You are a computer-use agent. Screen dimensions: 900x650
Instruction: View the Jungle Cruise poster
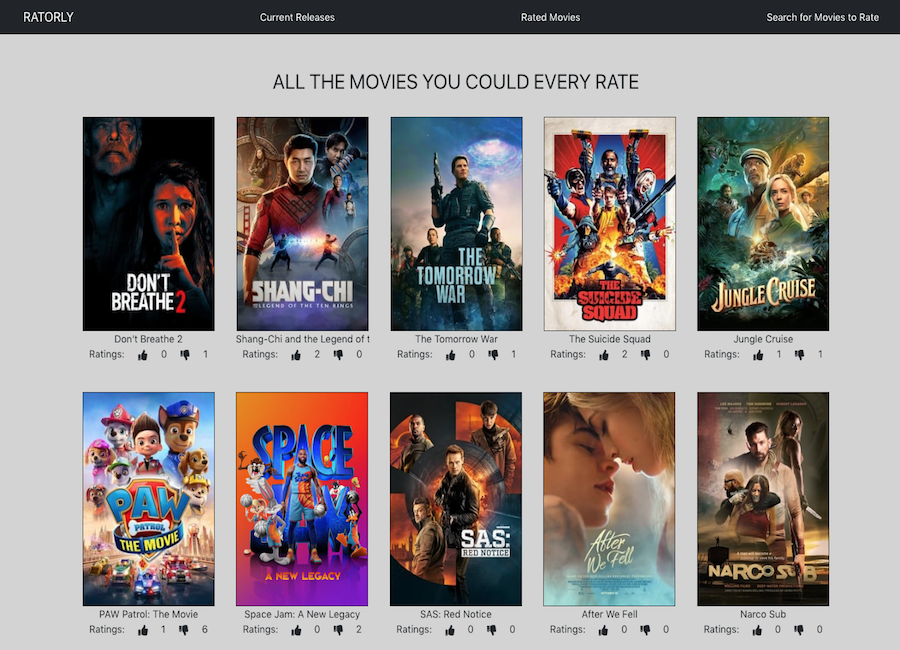[x=763, y=224]
